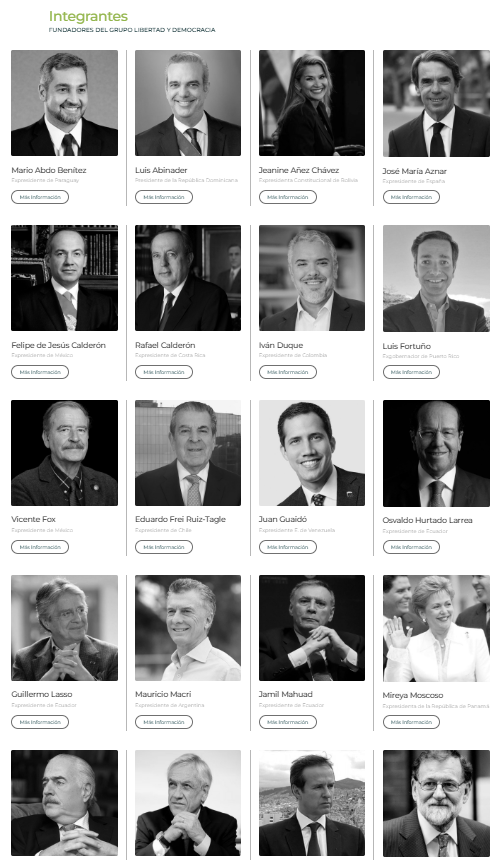
Task: Open Más información under Luis Abinader
Action: point(164,197)
